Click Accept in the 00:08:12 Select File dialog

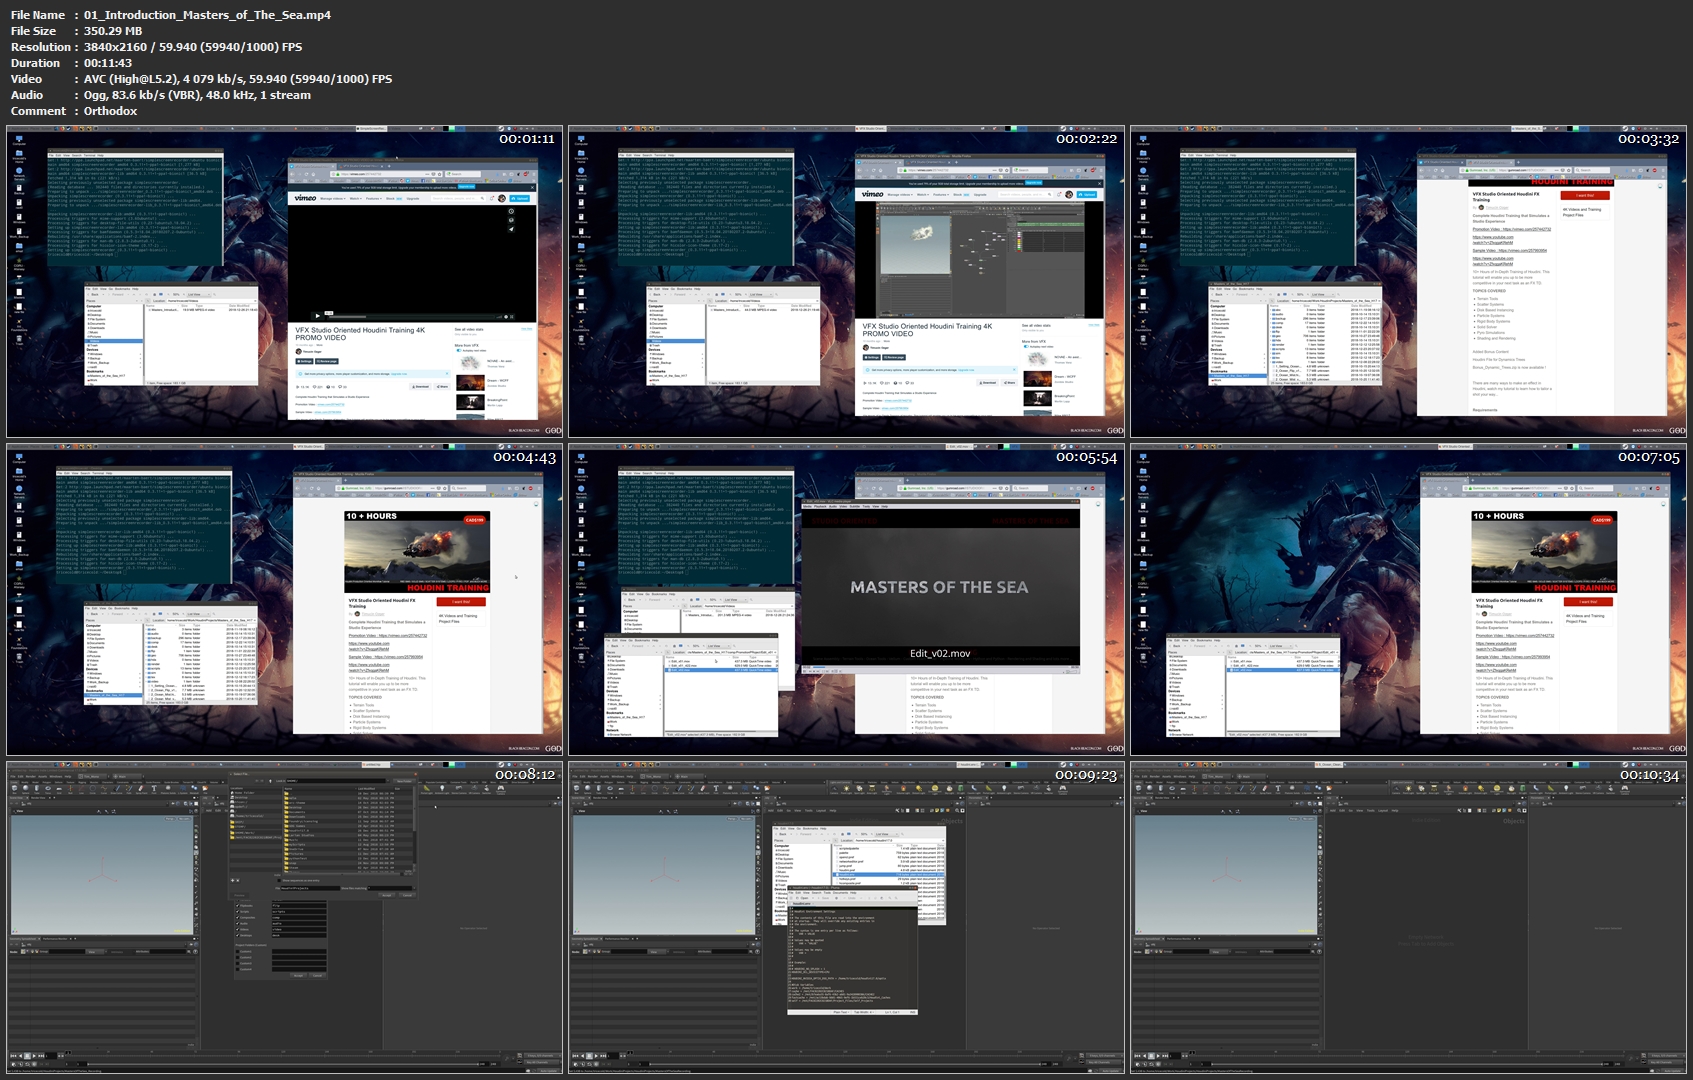386,895
